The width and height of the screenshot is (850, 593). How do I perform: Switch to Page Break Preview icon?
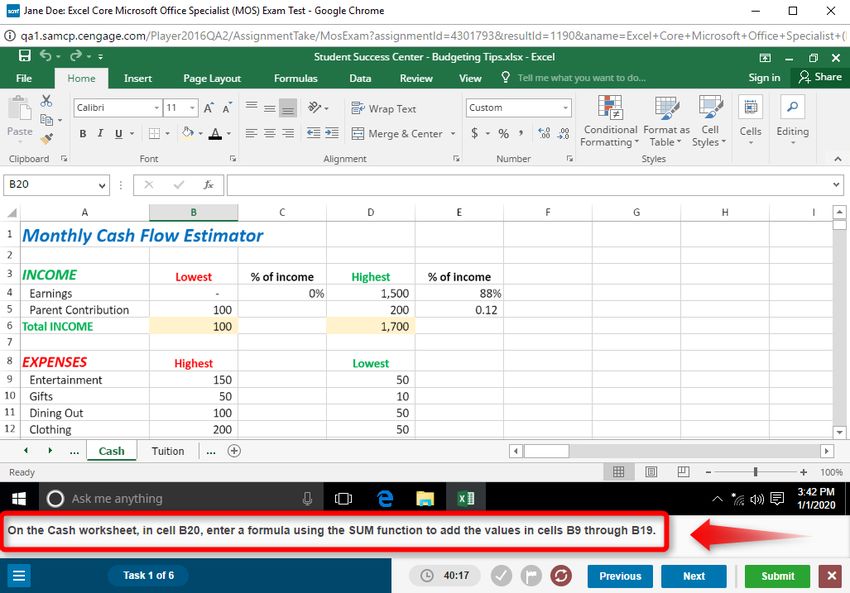click(684, 472)
